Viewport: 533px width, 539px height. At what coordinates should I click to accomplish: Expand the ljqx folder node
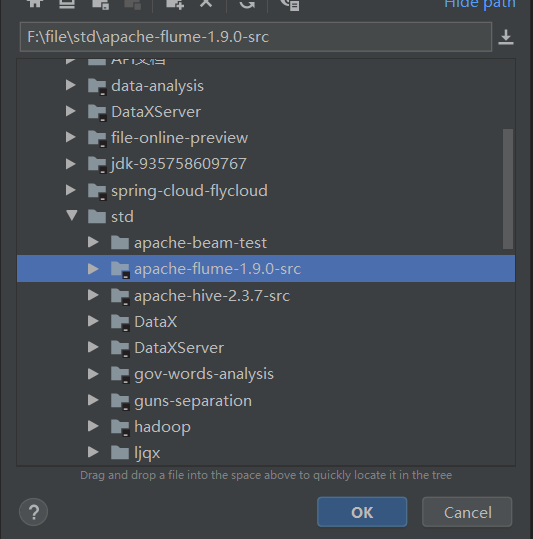[x=93, y=452]
